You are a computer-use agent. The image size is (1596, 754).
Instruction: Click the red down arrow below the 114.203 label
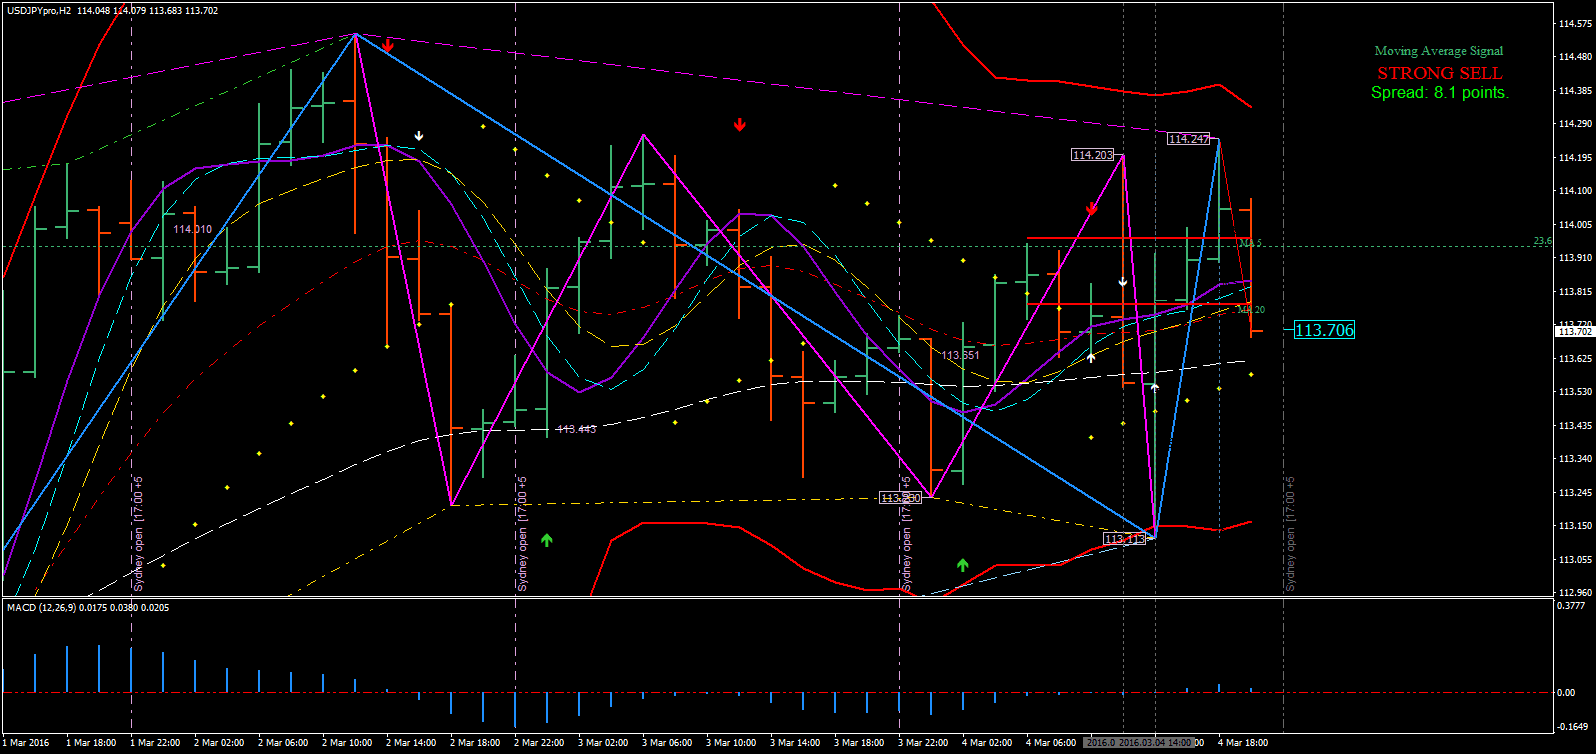pyautogui.click(x=1092, y=208)
